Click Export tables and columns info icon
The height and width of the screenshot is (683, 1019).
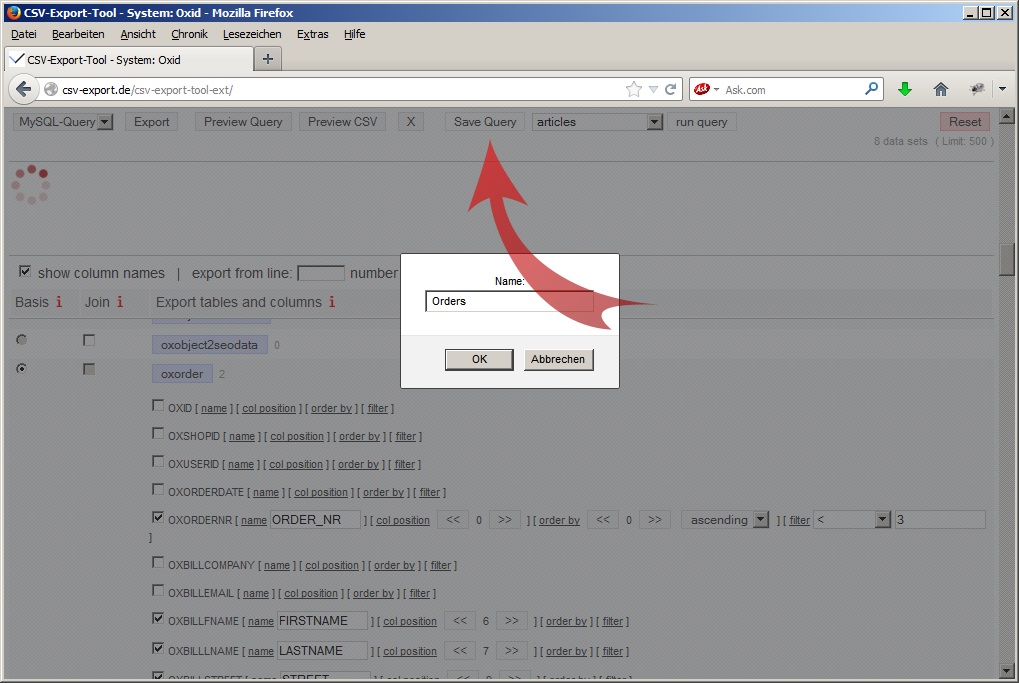click(x=331, y=302)
